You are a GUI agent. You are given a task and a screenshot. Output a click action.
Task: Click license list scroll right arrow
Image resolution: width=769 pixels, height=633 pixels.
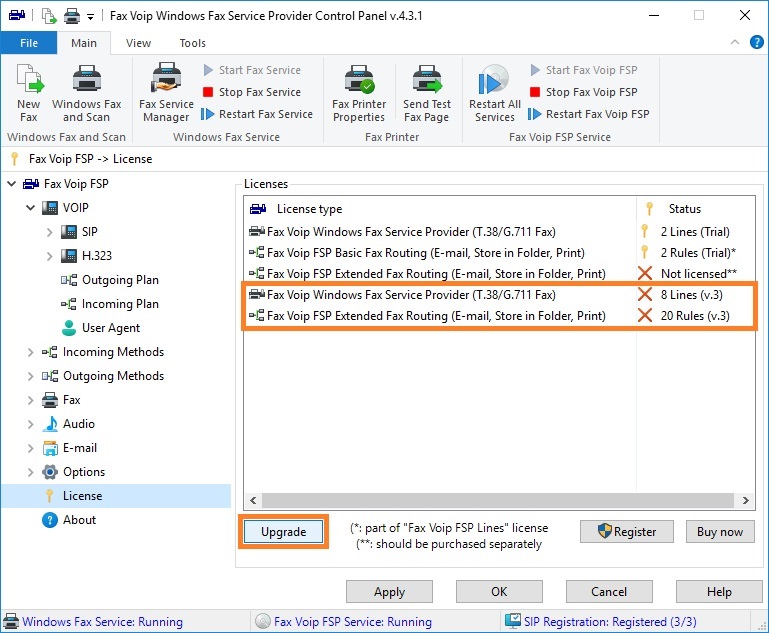745,500
